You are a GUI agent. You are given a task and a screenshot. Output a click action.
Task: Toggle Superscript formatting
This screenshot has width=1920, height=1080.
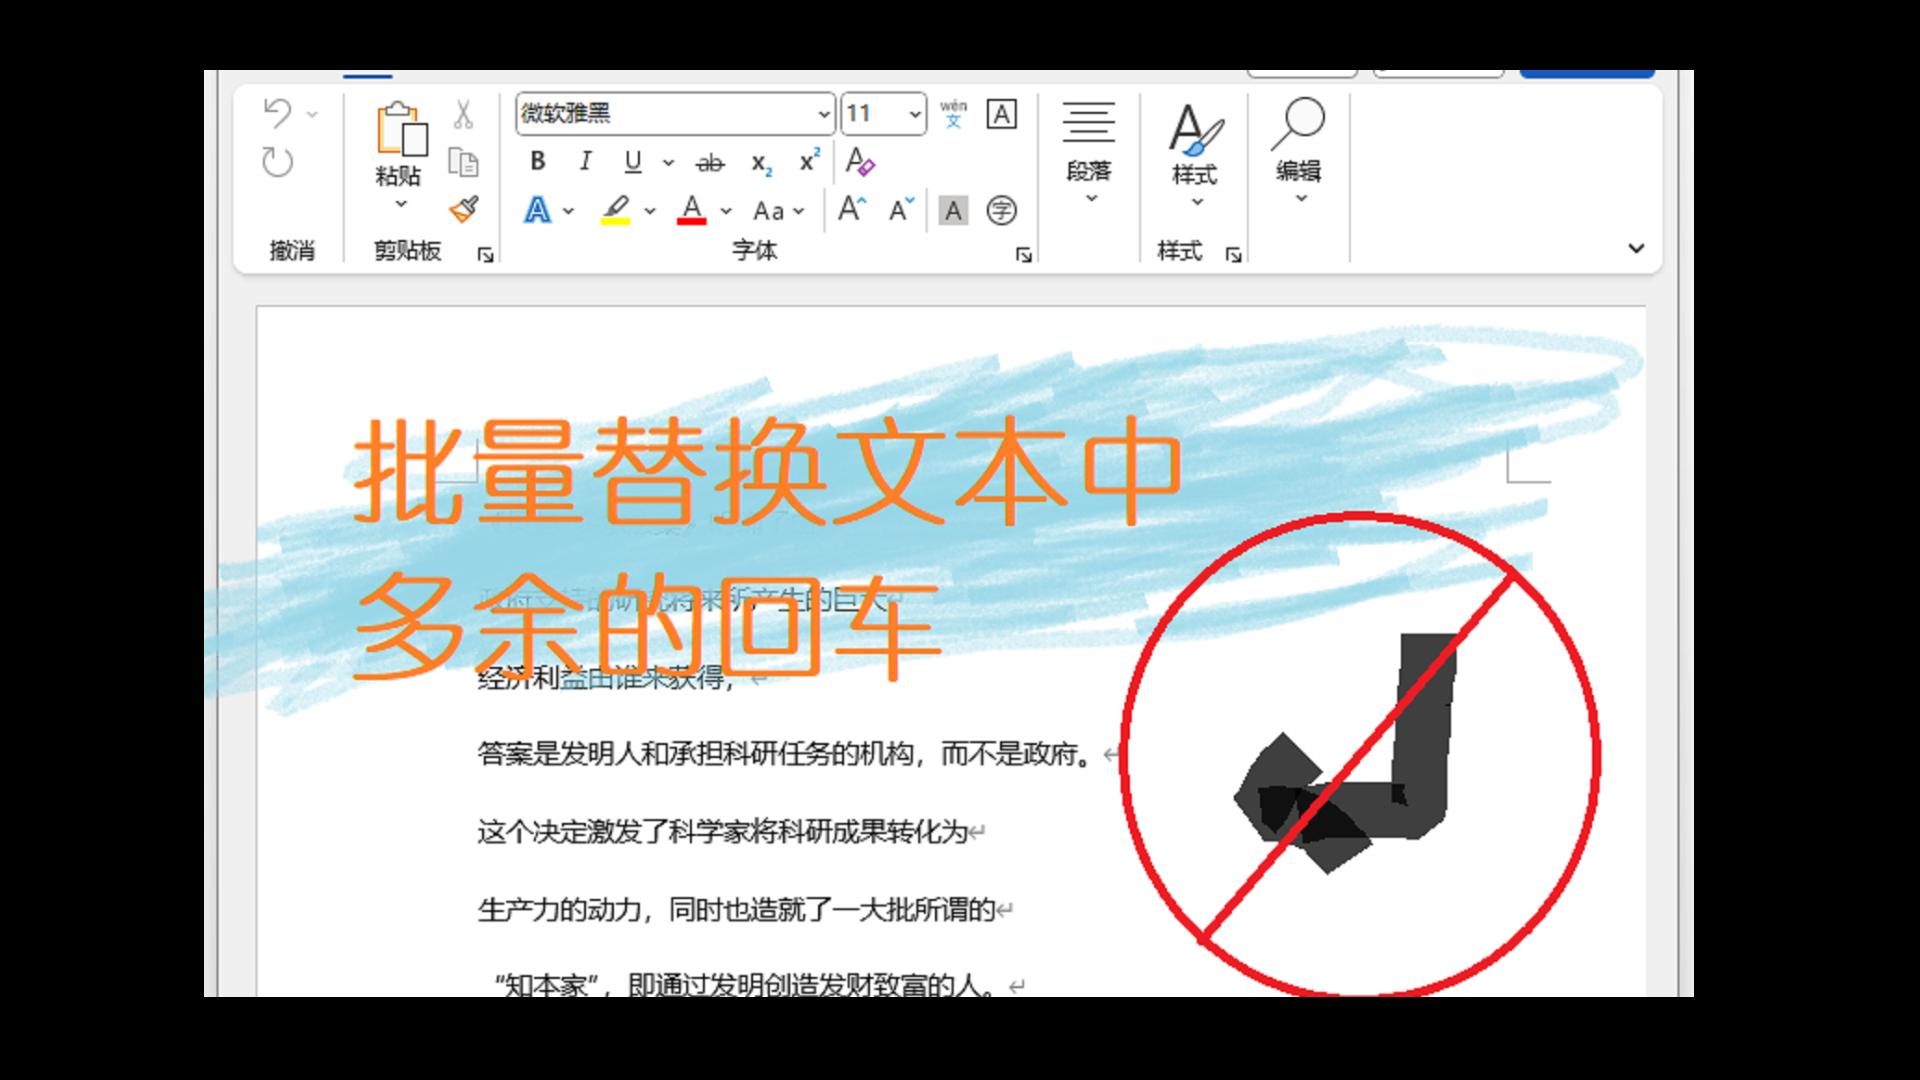point(809,161)
